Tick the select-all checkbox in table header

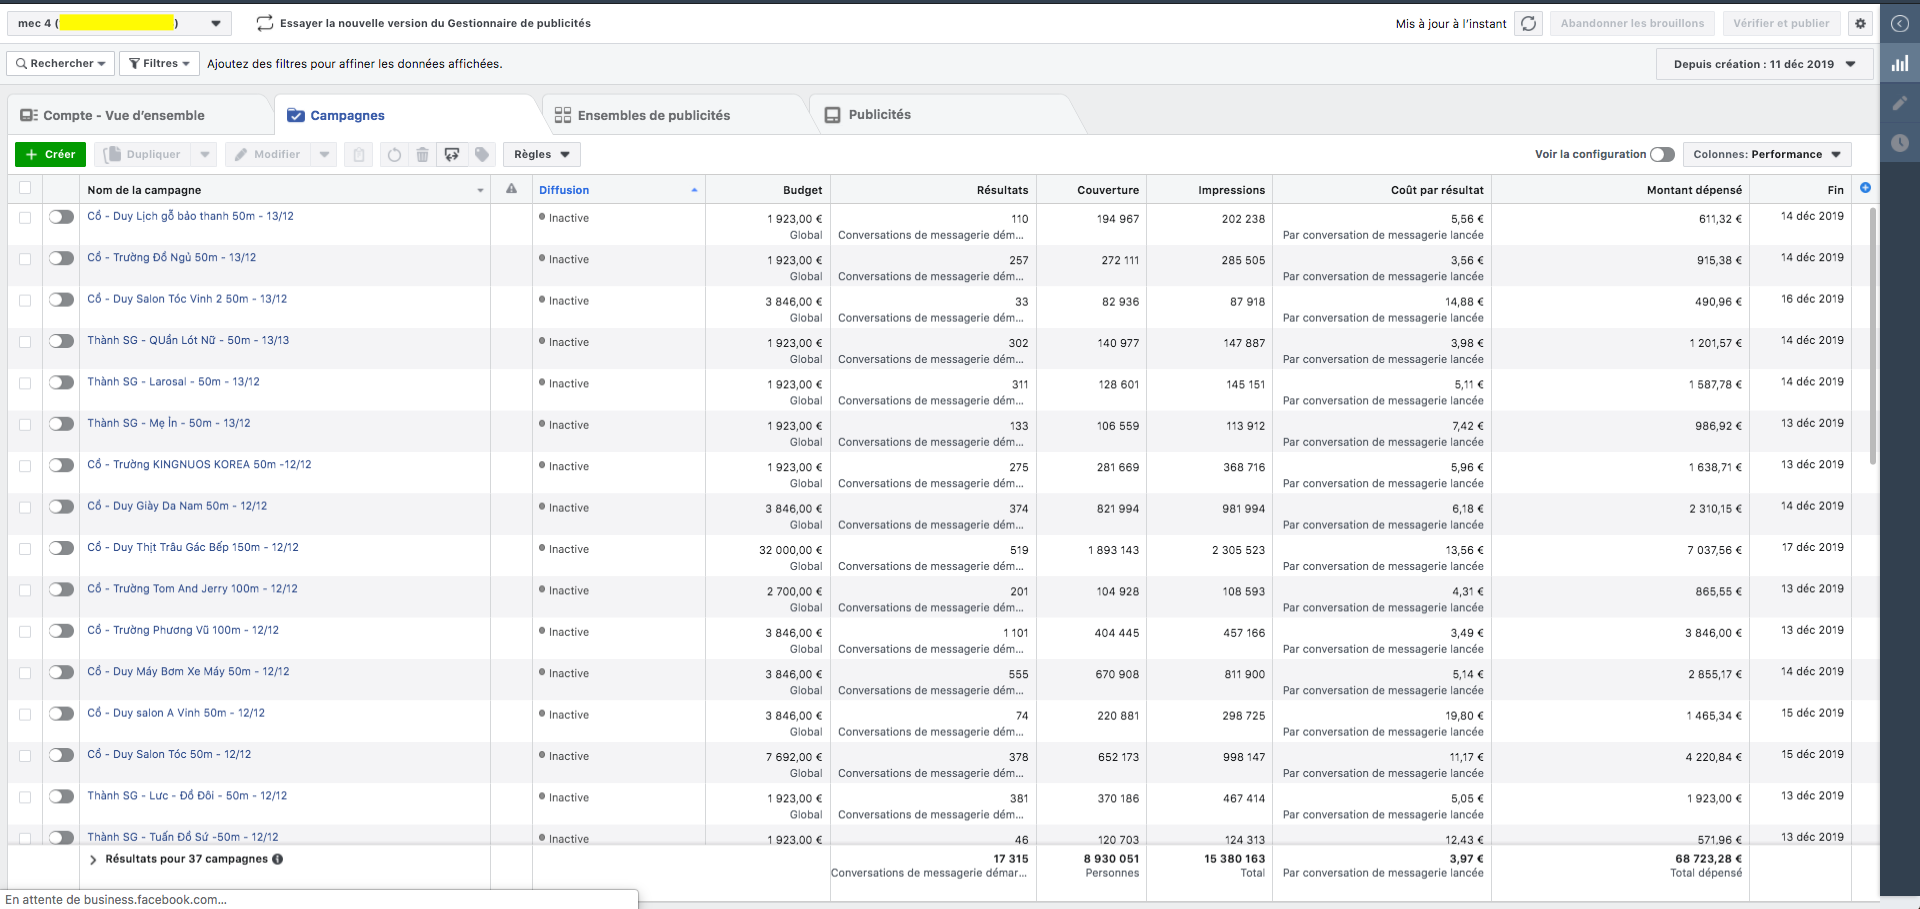coord(25,188)
